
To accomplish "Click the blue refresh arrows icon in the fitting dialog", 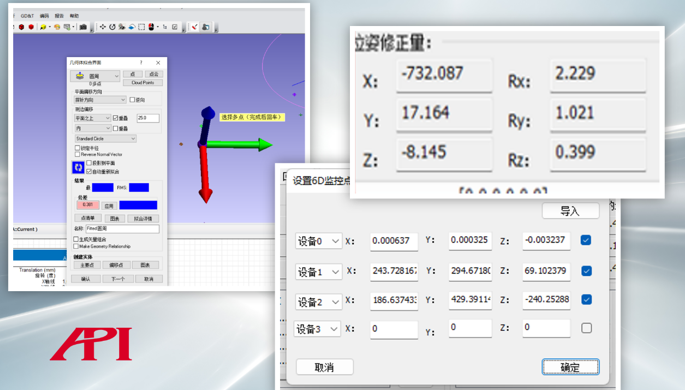I will click(78, 167).
